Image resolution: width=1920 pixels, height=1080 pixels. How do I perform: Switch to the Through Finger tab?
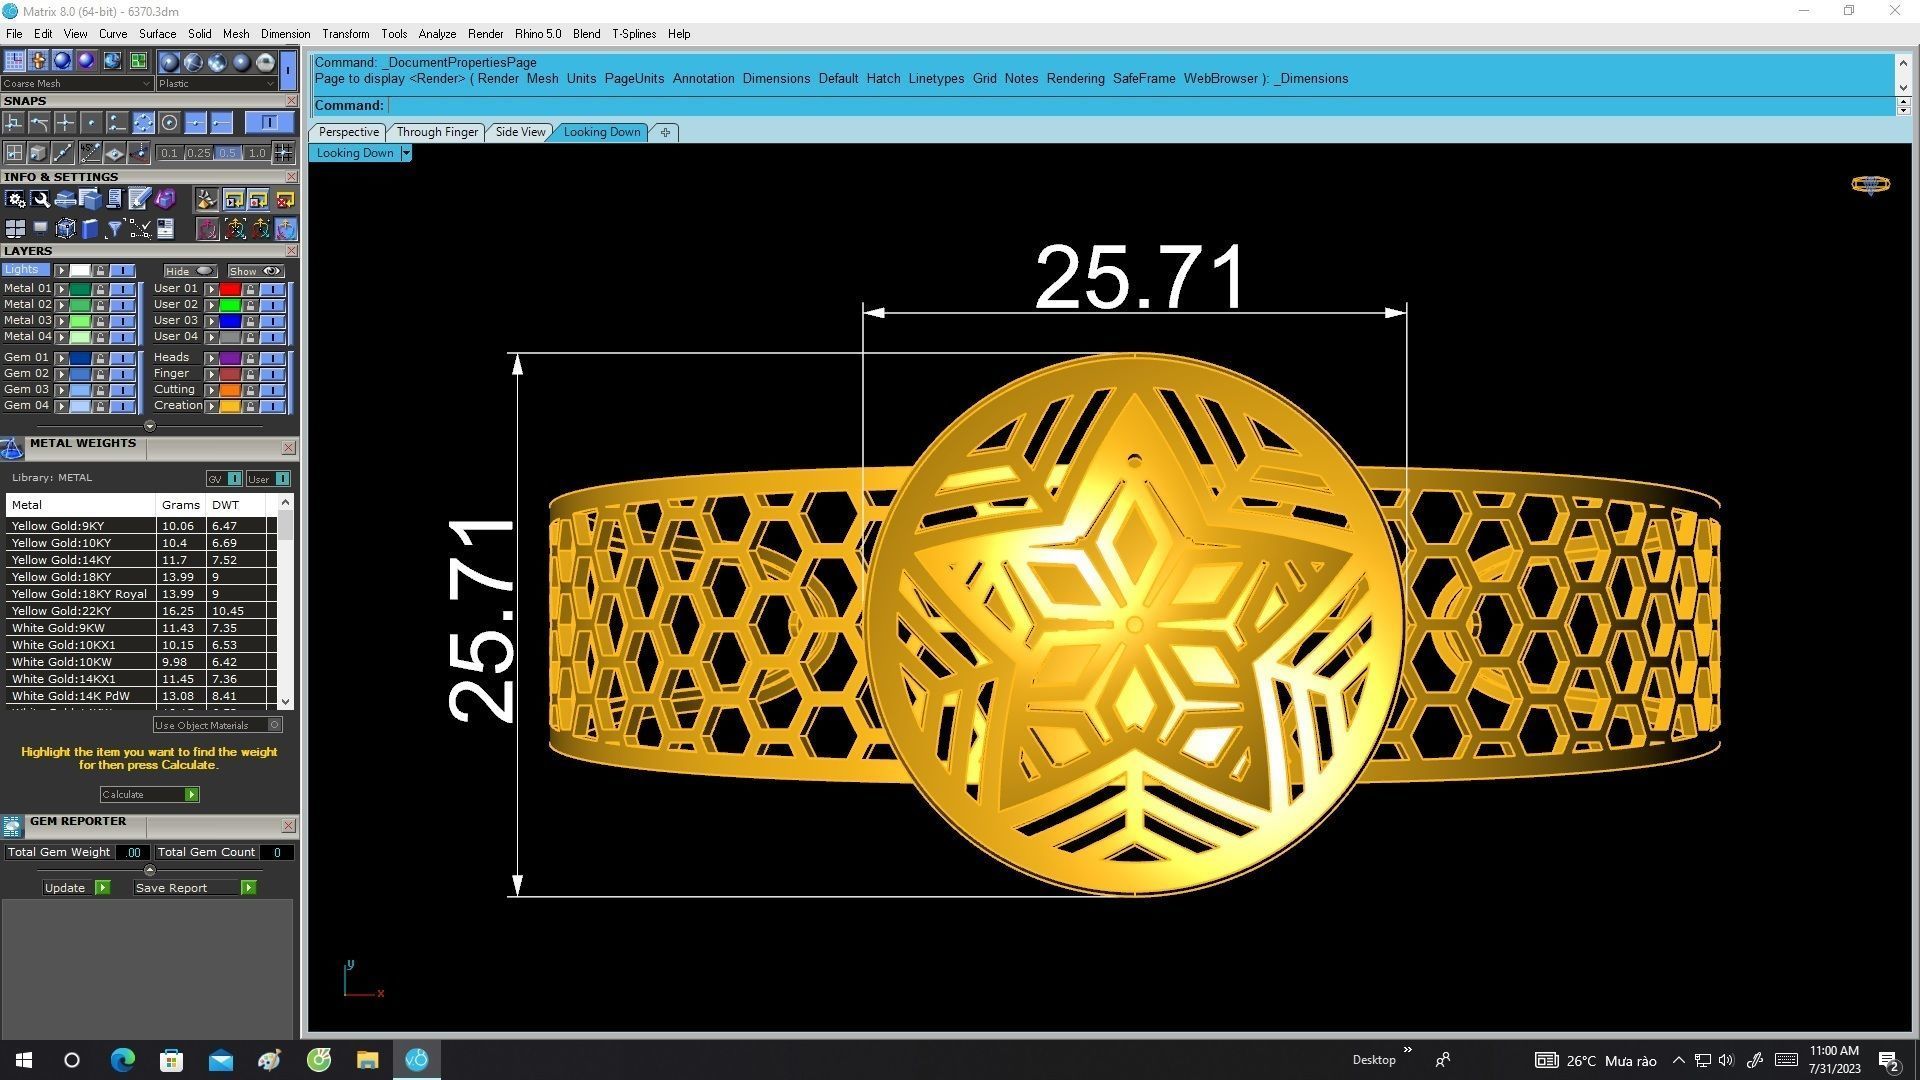[x=437, y=132]
